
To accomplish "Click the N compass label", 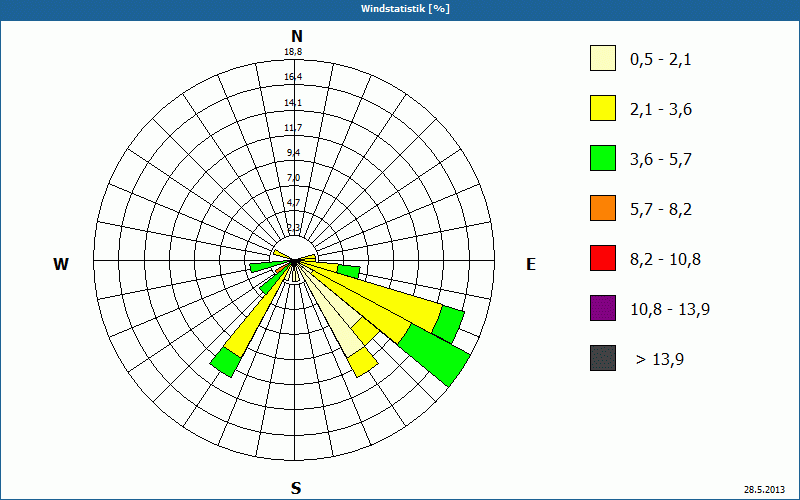I will 296,36.
